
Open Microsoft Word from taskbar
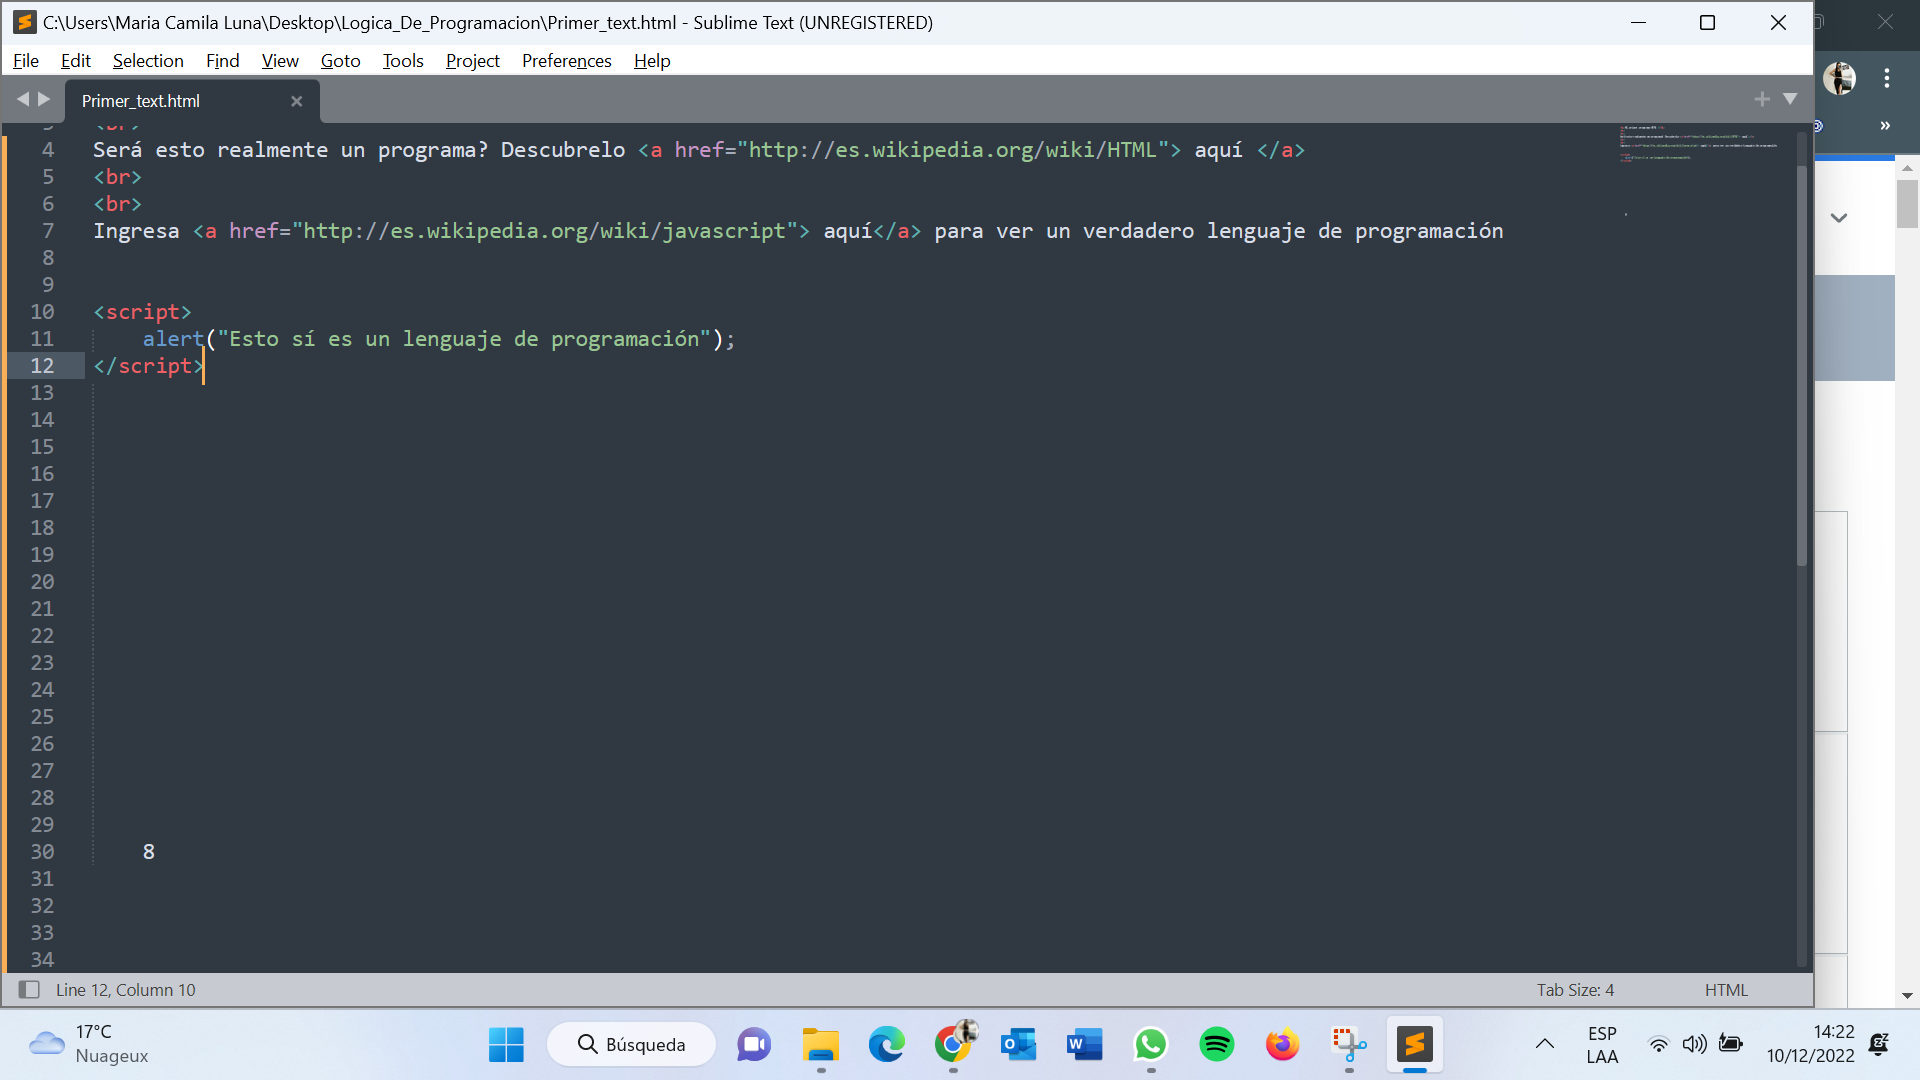pyautogui.click(x=1085, y=1045)
